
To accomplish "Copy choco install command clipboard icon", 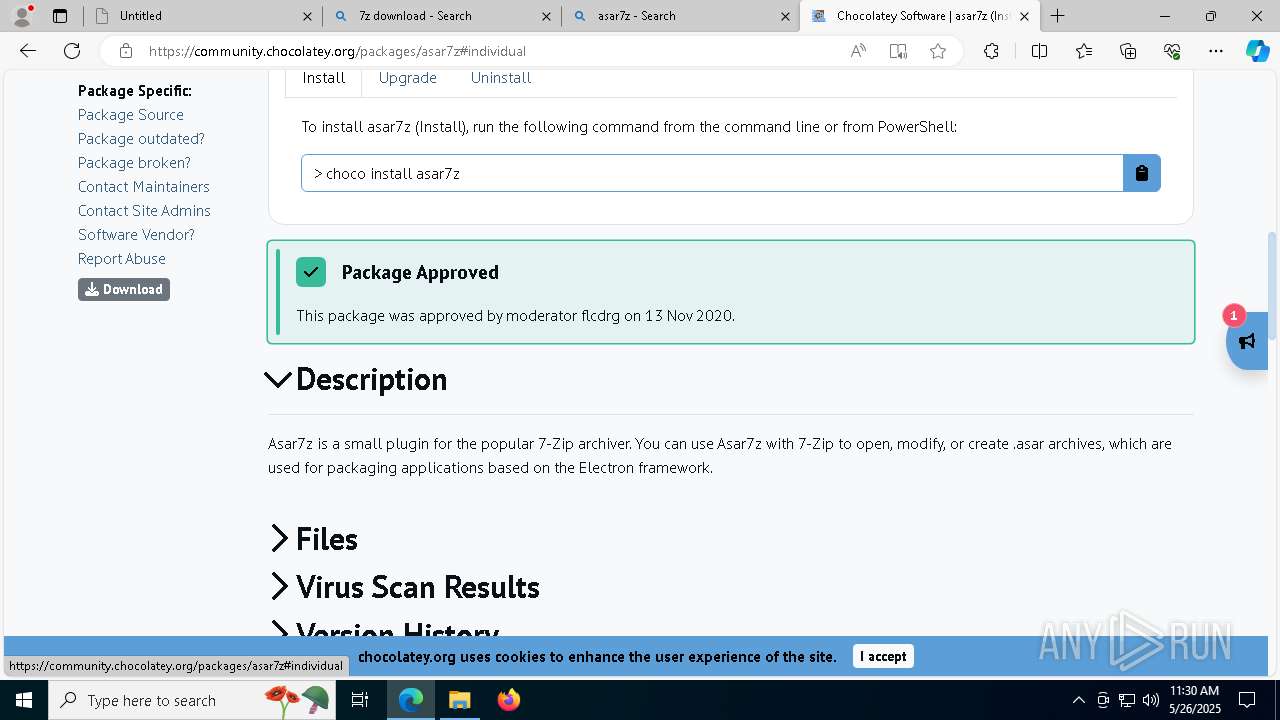I will [1142, 173].
